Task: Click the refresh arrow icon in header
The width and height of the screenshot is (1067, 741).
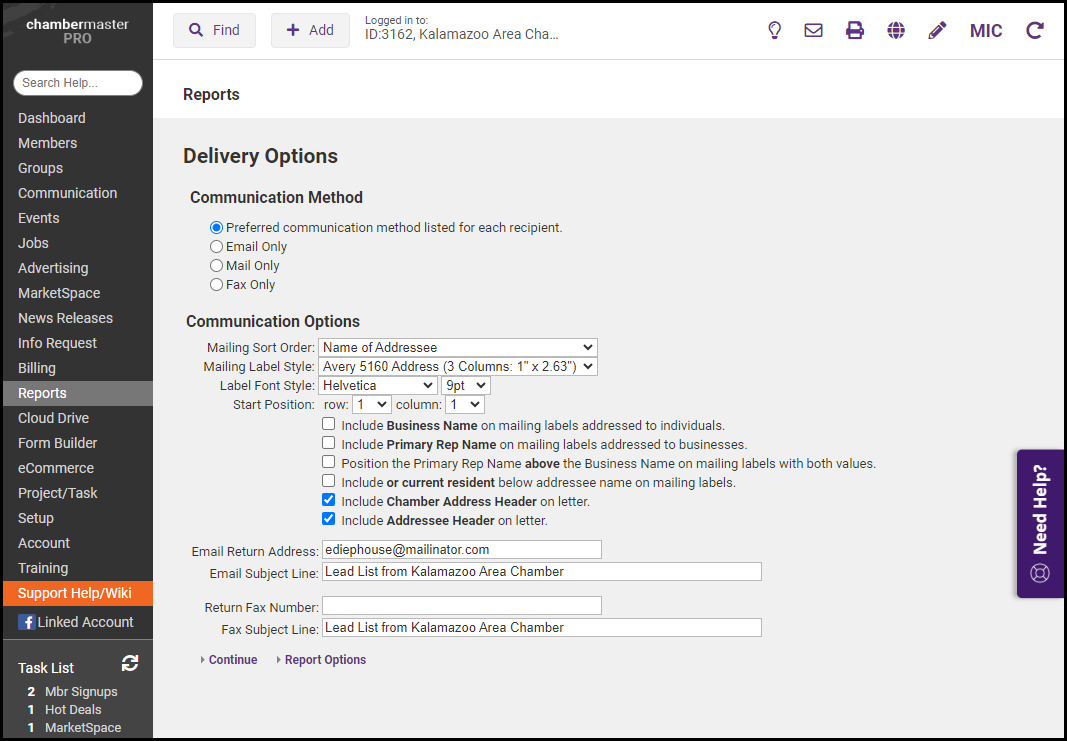Action: pyautogui.click(x=1035, y=30)
